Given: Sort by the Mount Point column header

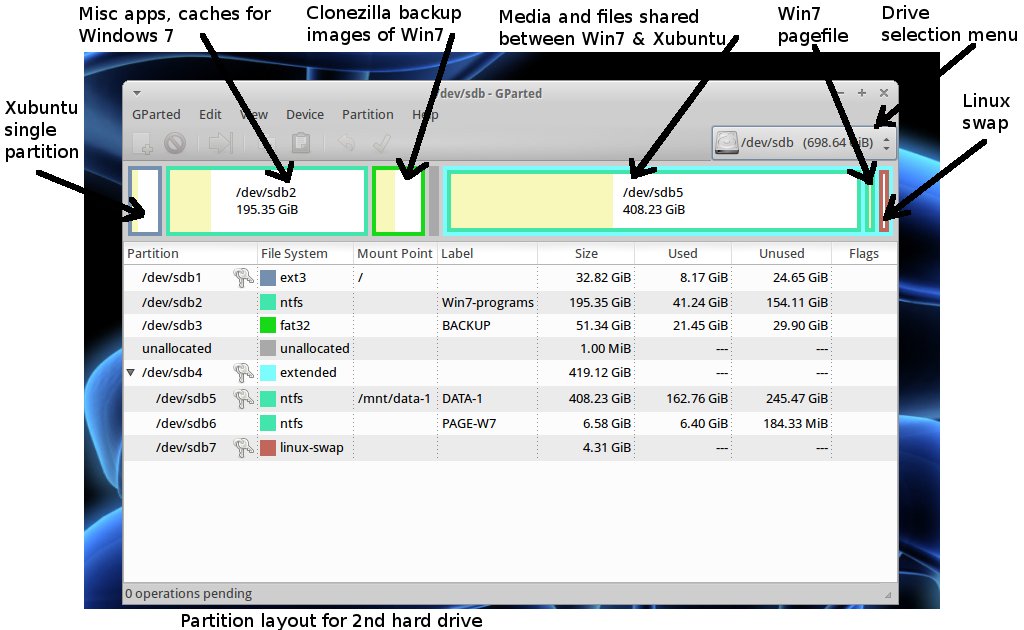Looking at the screenshot, I should point(395,253).
